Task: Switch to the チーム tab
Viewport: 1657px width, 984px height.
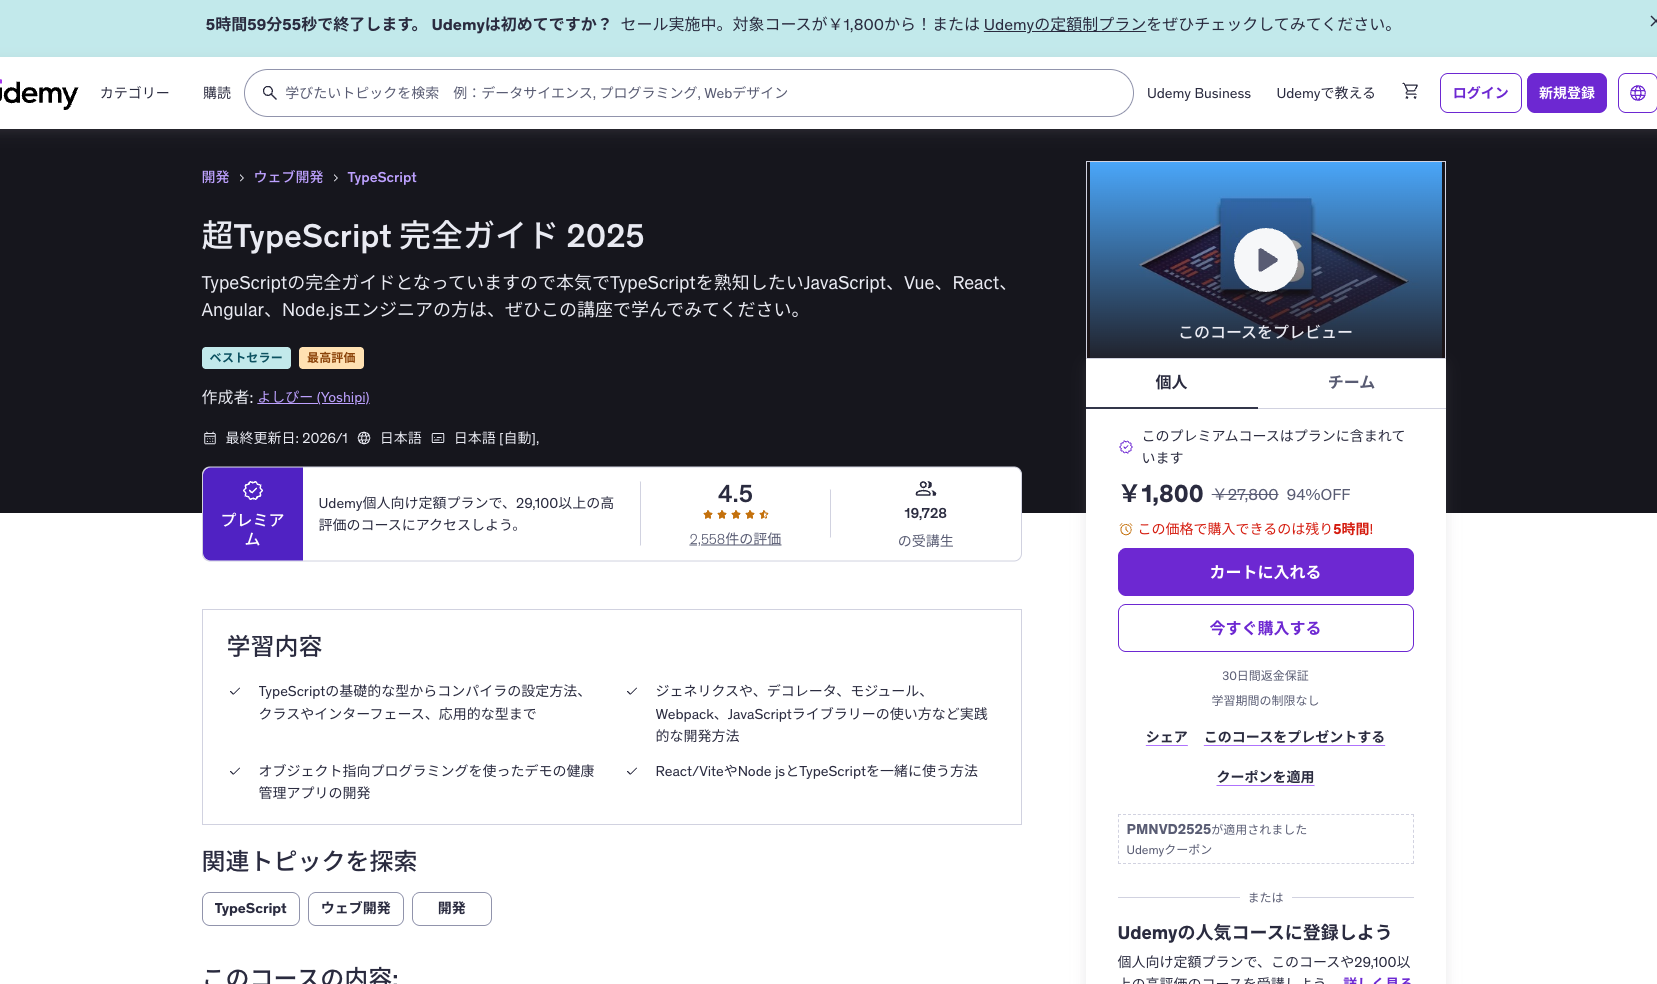Action: coord(1351,382)
